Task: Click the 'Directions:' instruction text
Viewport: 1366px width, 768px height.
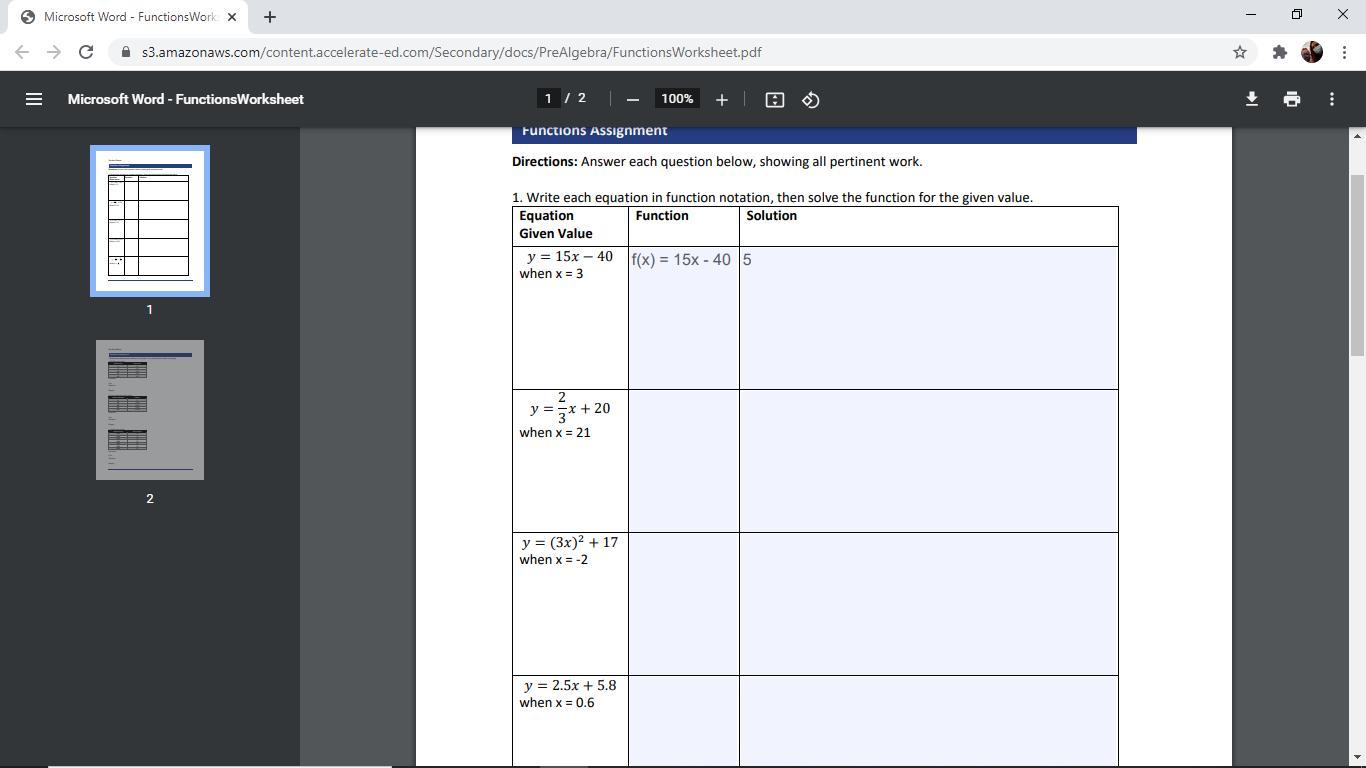Action: coord(545,161)
